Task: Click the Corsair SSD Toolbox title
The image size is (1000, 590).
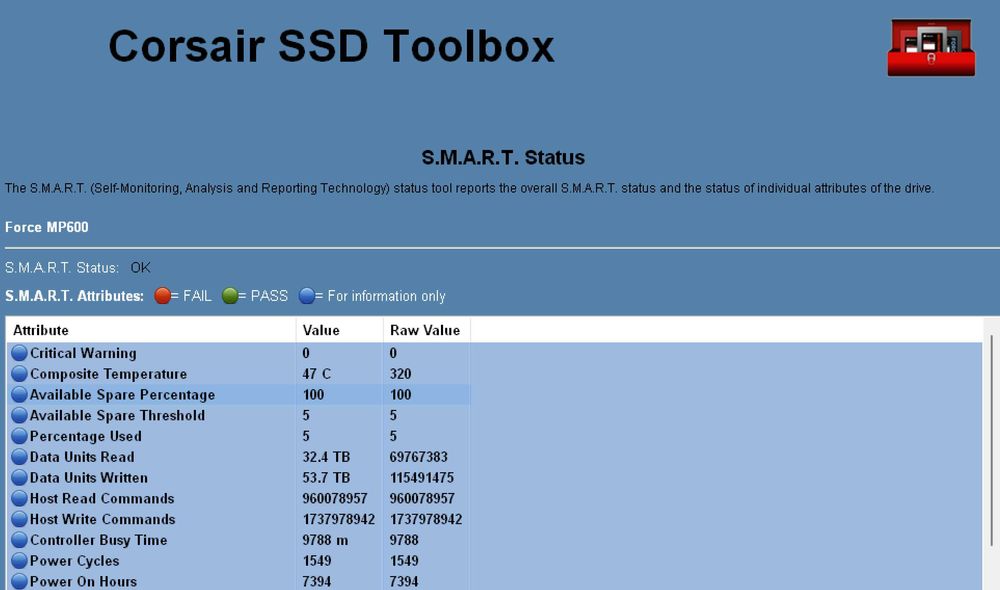Action: [331, 46]
